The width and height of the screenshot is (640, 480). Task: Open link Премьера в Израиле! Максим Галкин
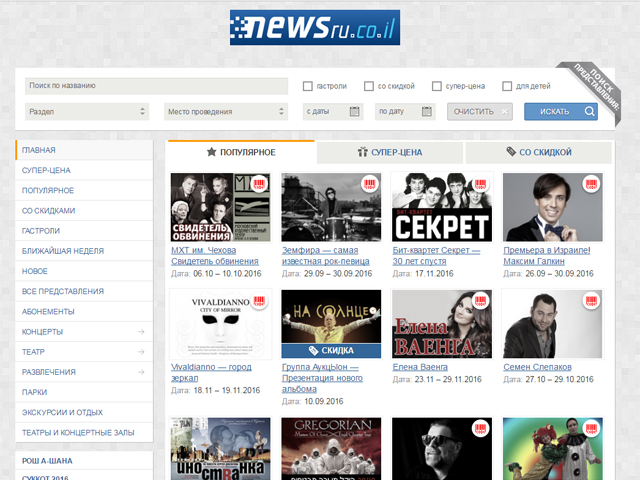coord(547,256)
